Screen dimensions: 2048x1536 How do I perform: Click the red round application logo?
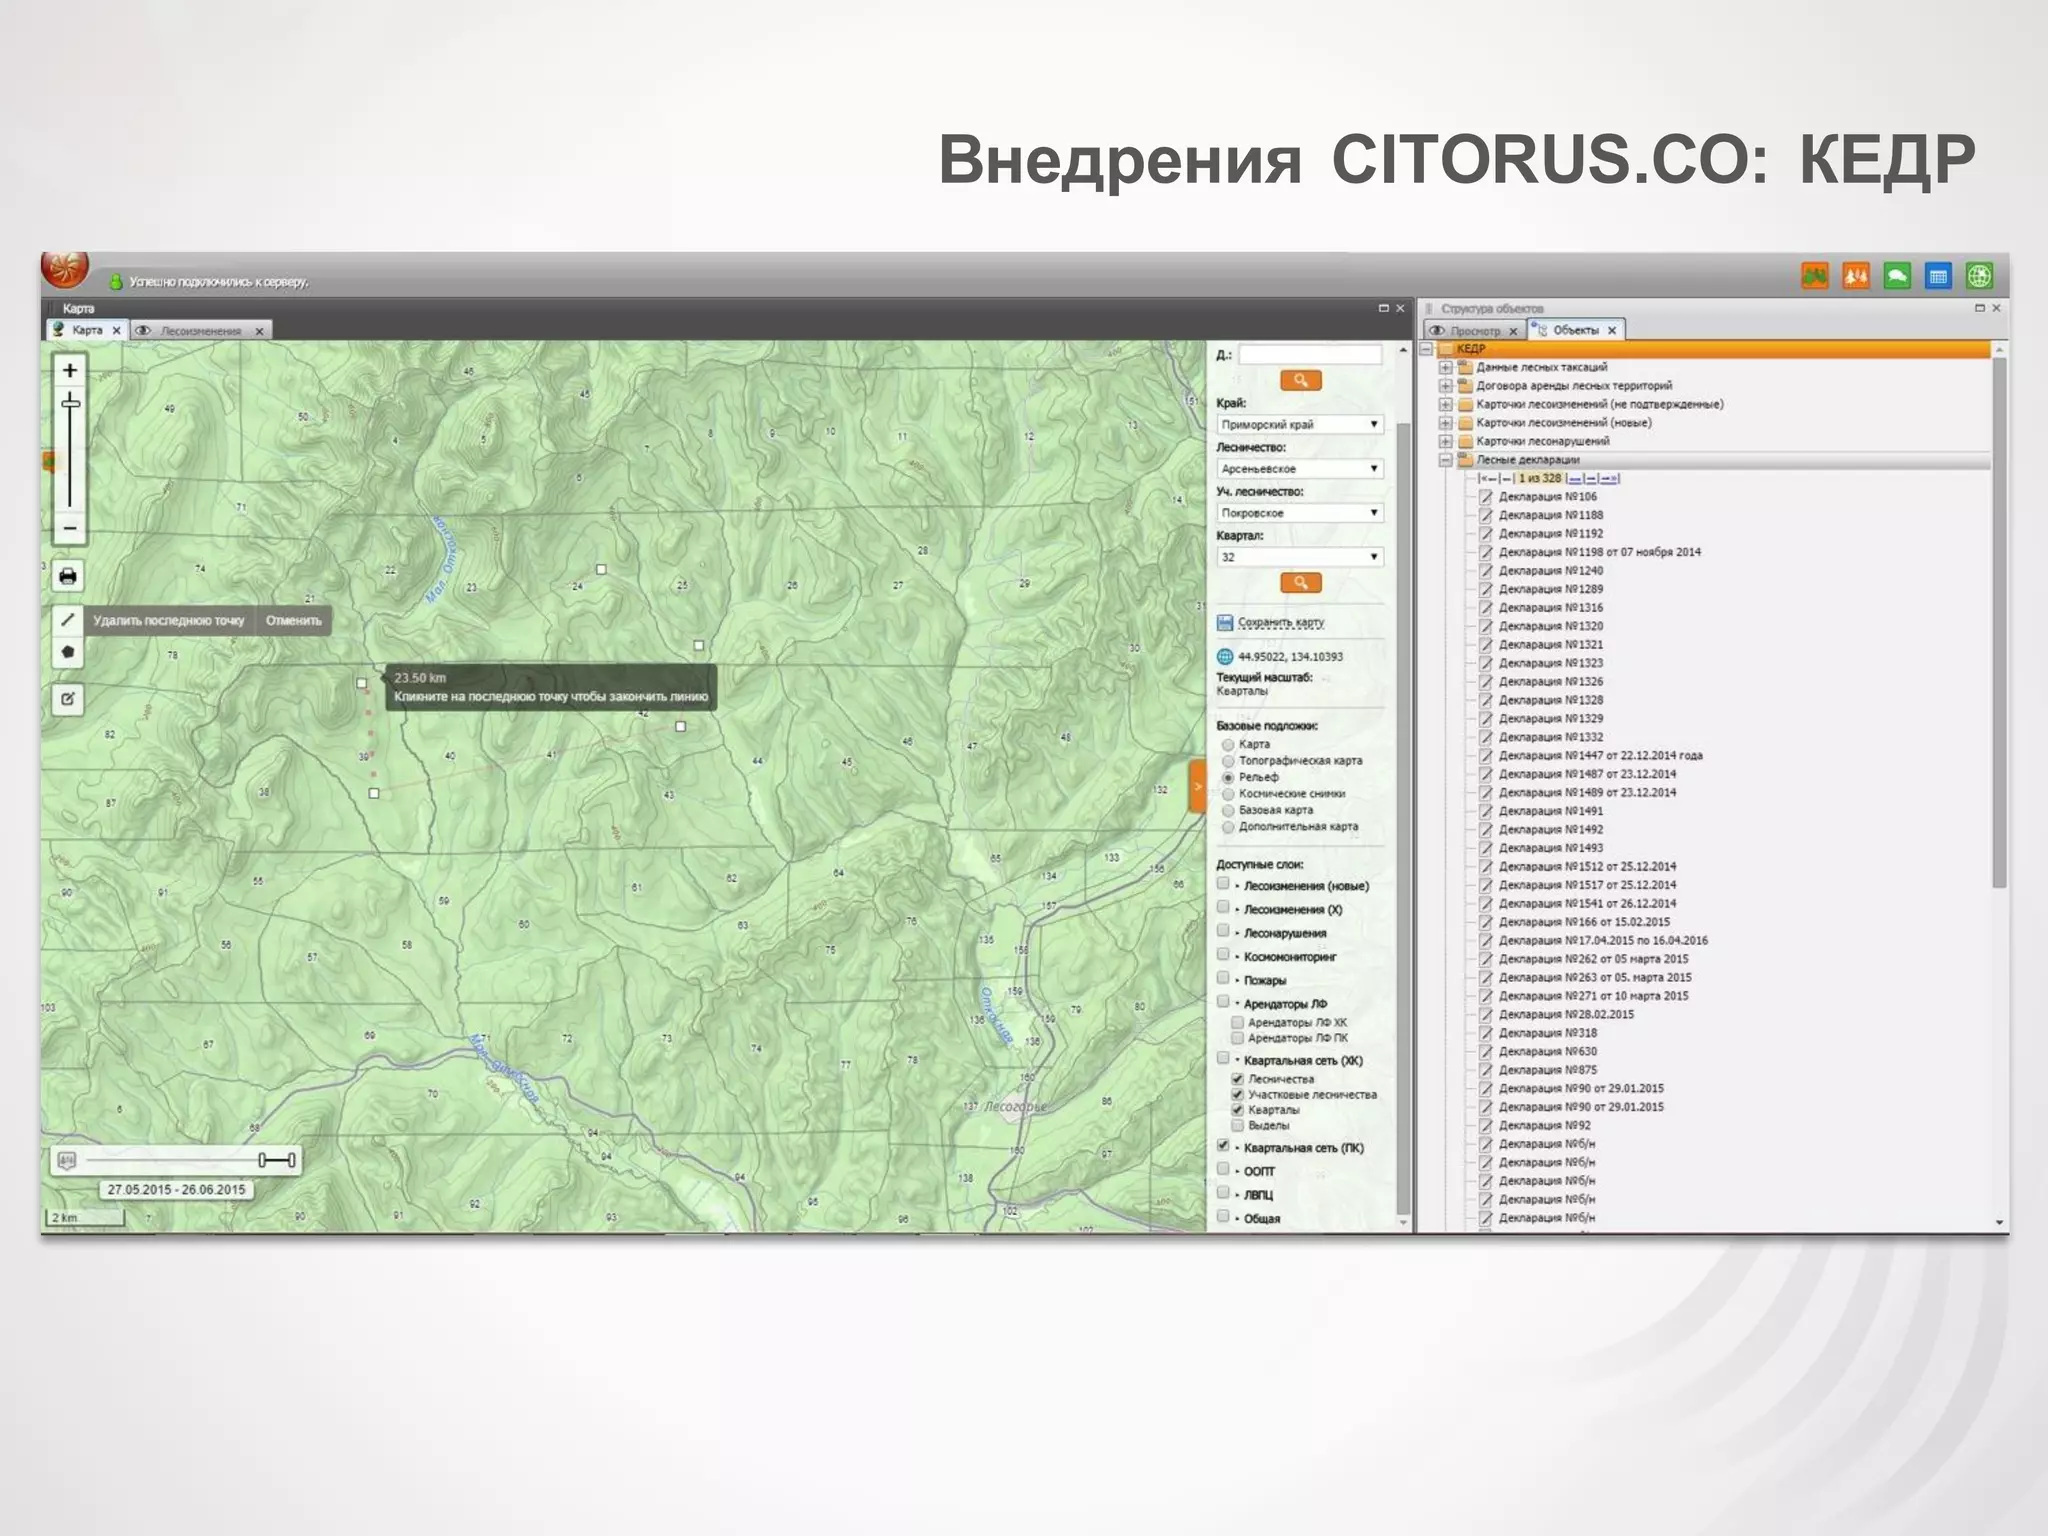click(x=65, y=268)
